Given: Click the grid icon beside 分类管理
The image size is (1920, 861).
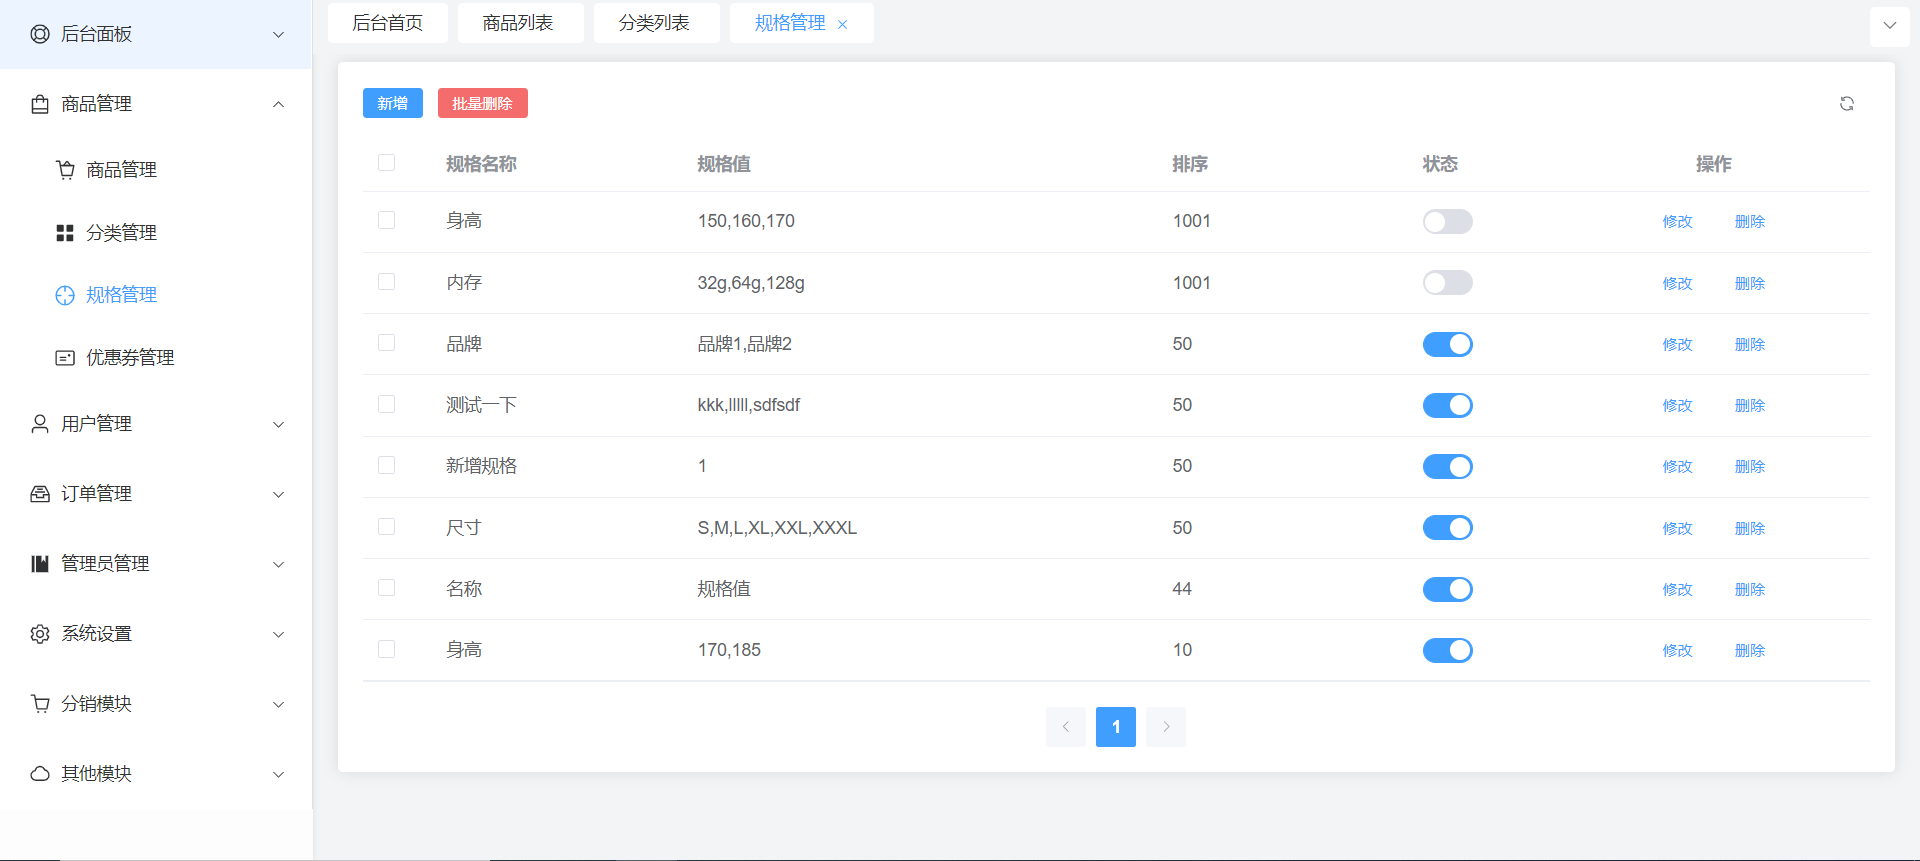Looking at the screenshot, I should 65,233.
